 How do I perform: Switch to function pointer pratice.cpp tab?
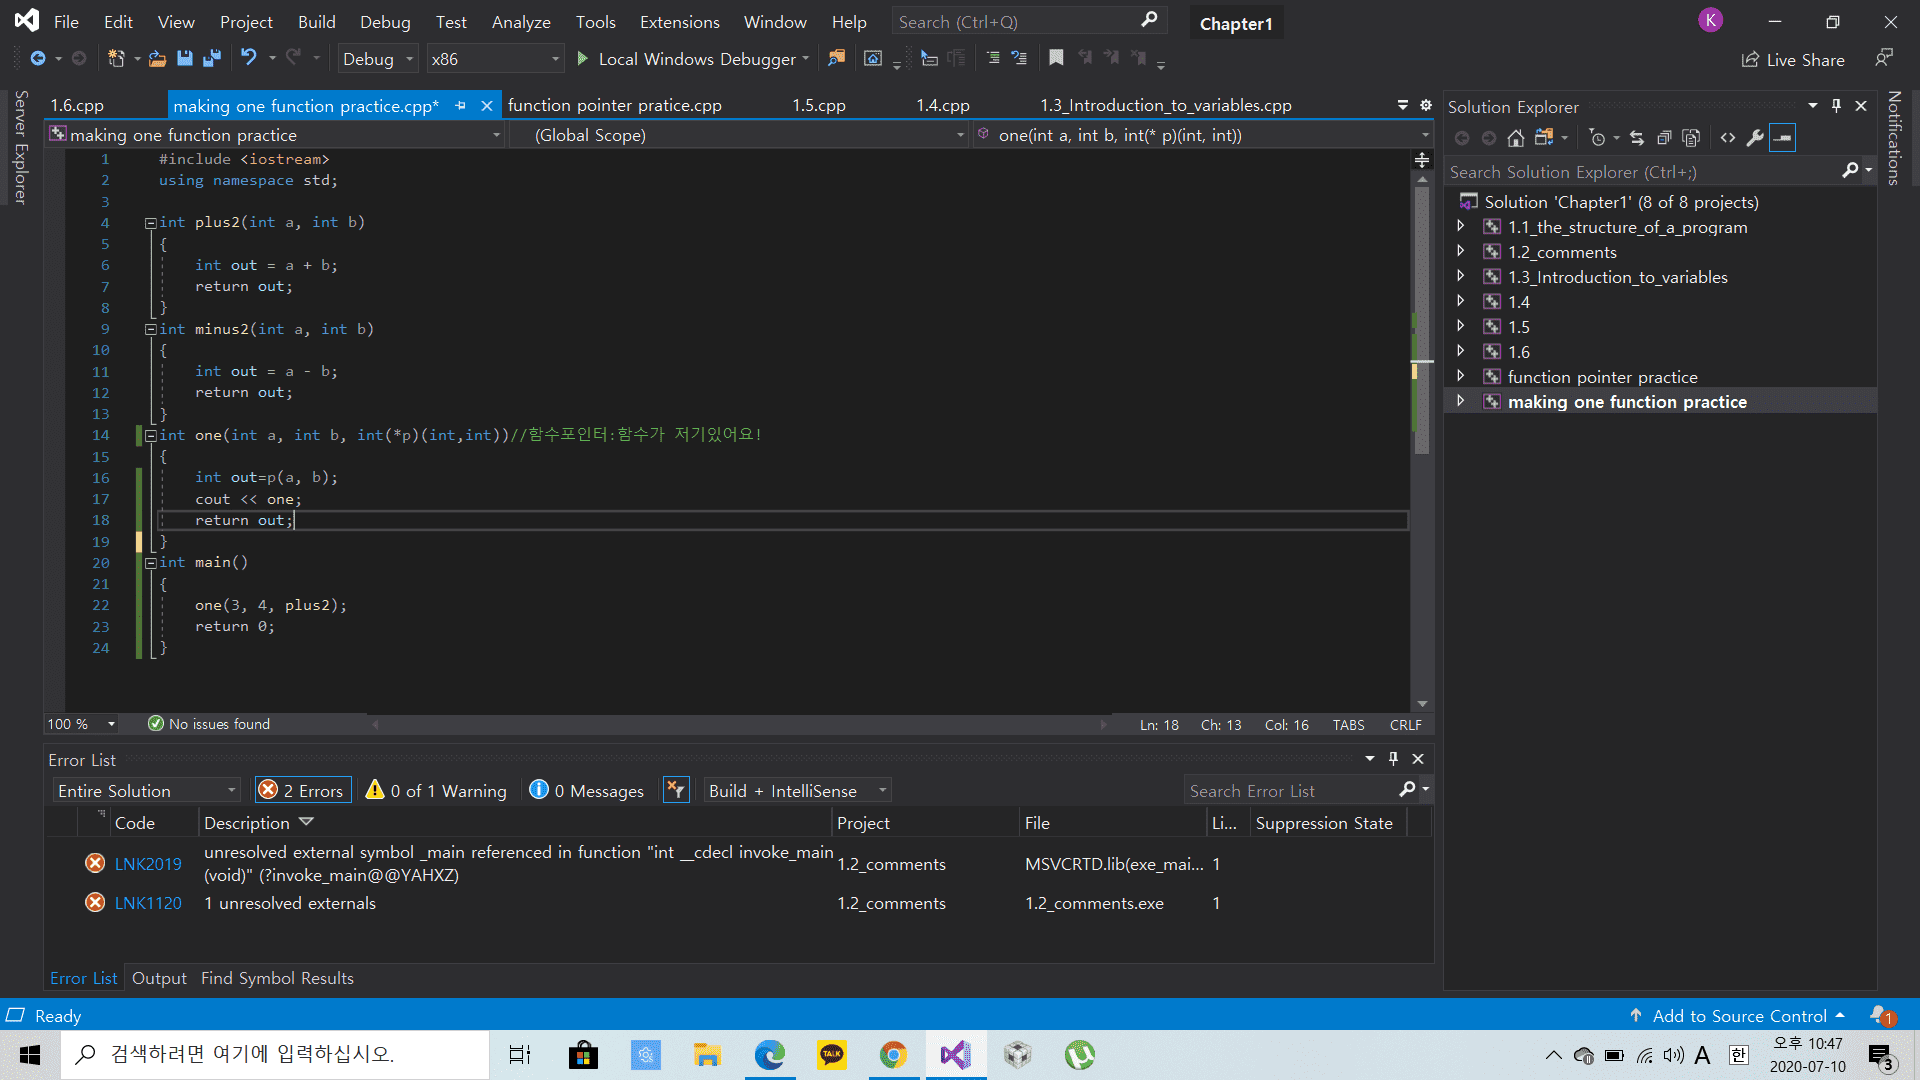pyautogui.click(x=614, y=105)
